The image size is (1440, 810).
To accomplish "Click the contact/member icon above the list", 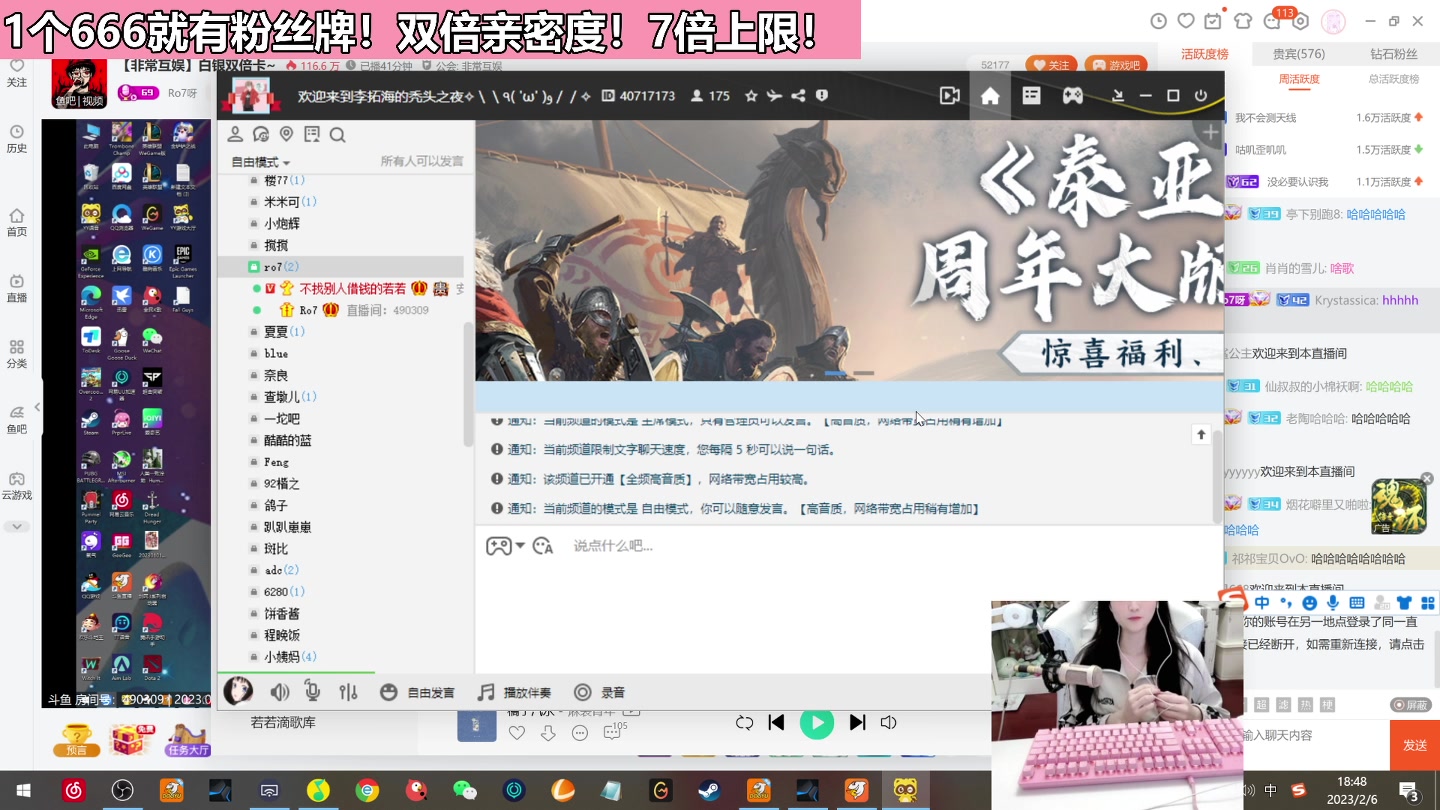I will (x=236, y=133).
